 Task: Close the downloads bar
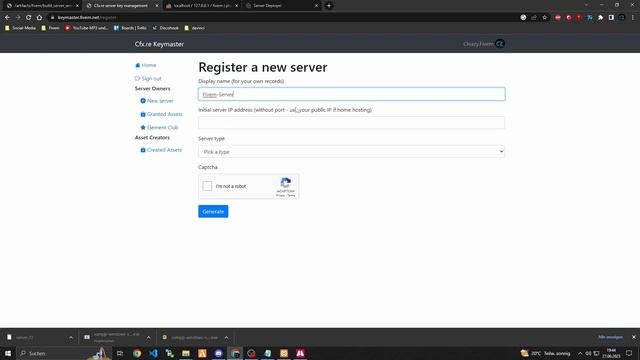point(633,337)
